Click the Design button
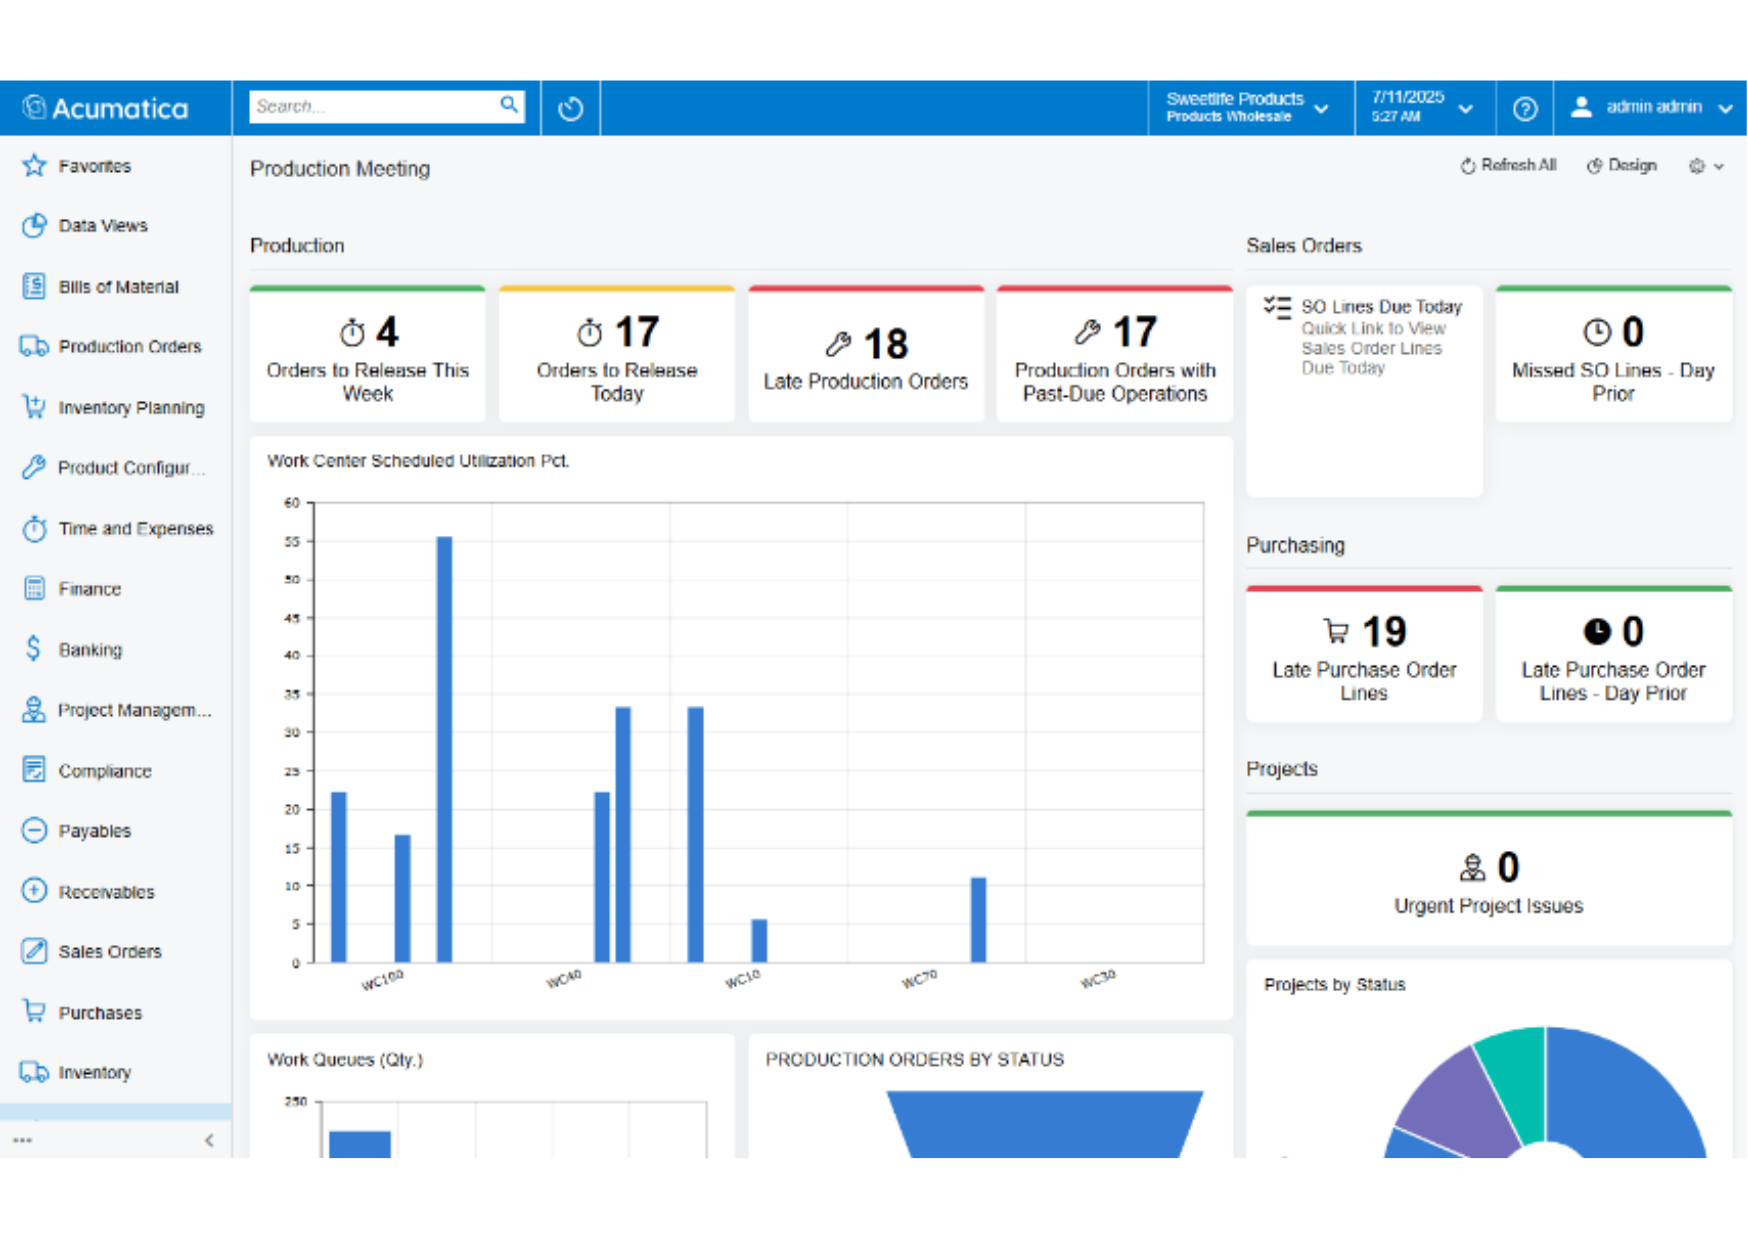The width and height of the screenshot is (1748, 1240). click(x=1622, y=166)
